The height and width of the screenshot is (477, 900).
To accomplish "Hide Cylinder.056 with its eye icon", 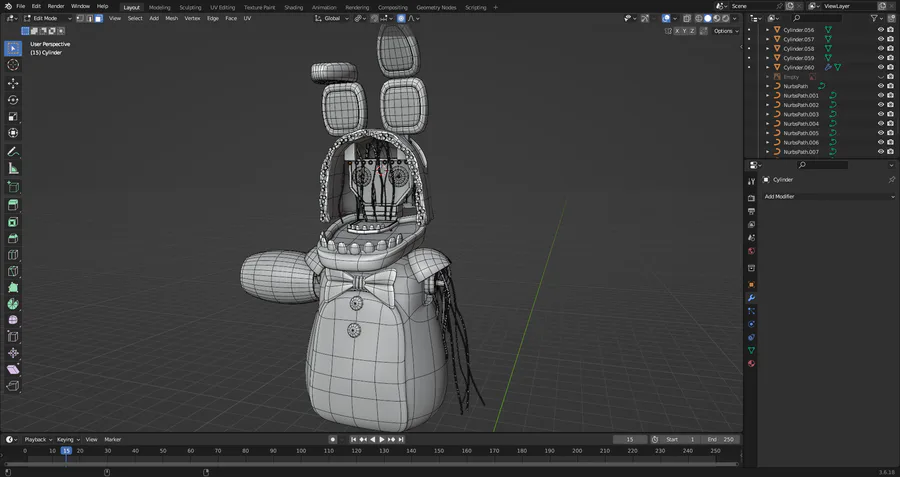I will tap(880, 30).
